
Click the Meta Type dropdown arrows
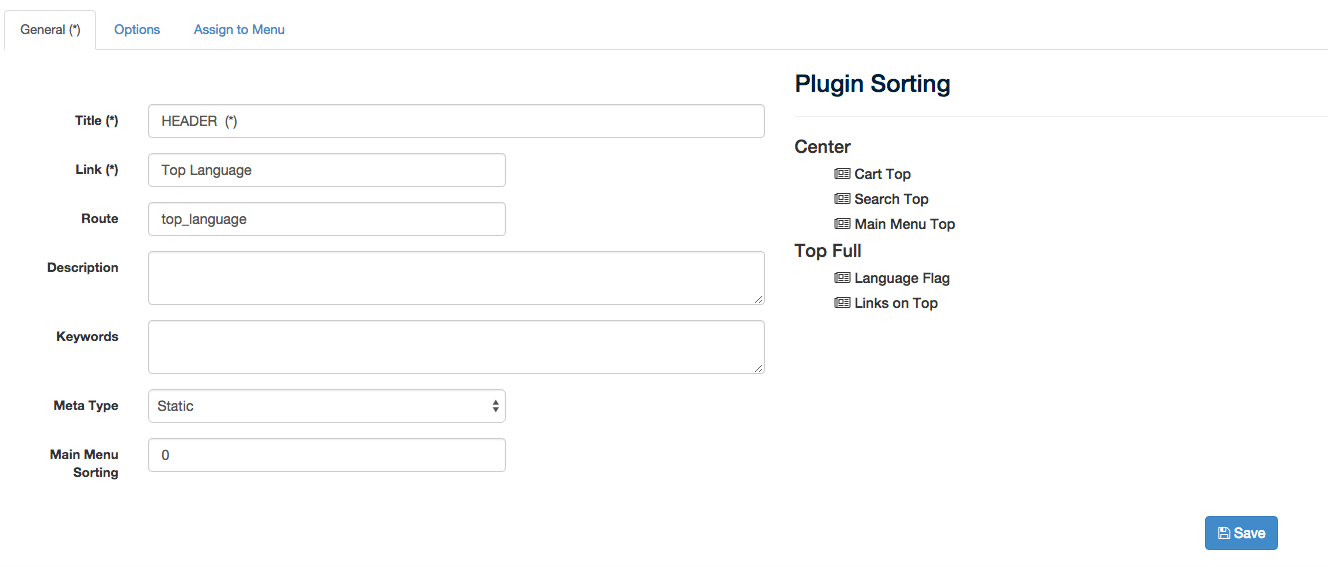pyautogui.click(x=495, y=406)
